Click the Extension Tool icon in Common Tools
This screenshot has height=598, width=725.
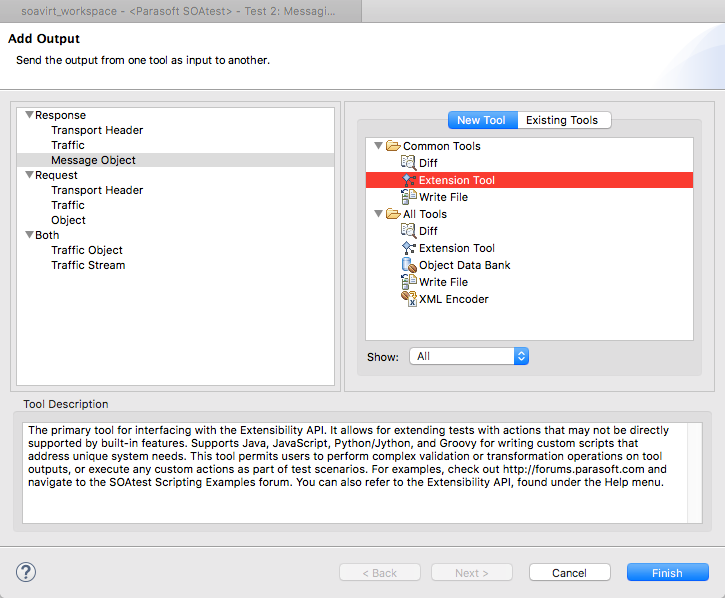408,180
